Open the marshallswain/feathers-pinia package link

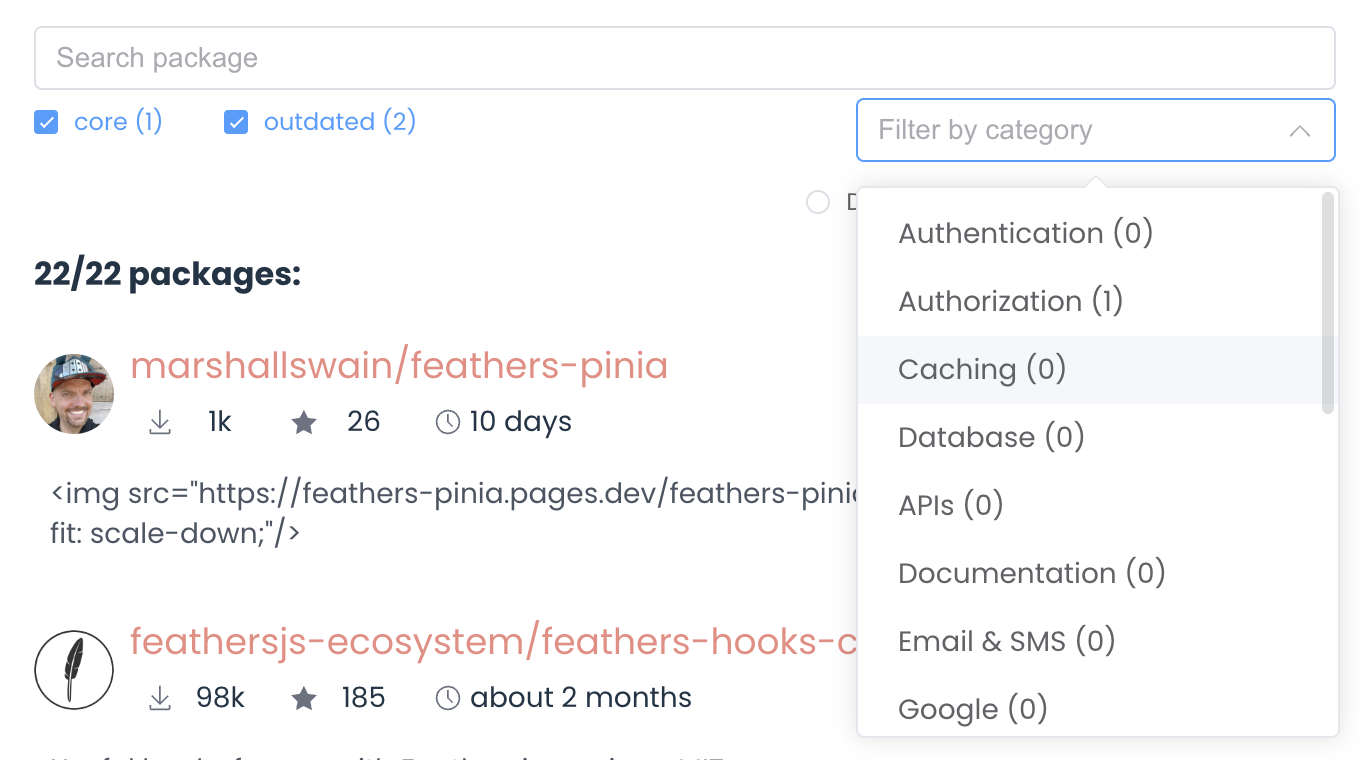[399, 366]
